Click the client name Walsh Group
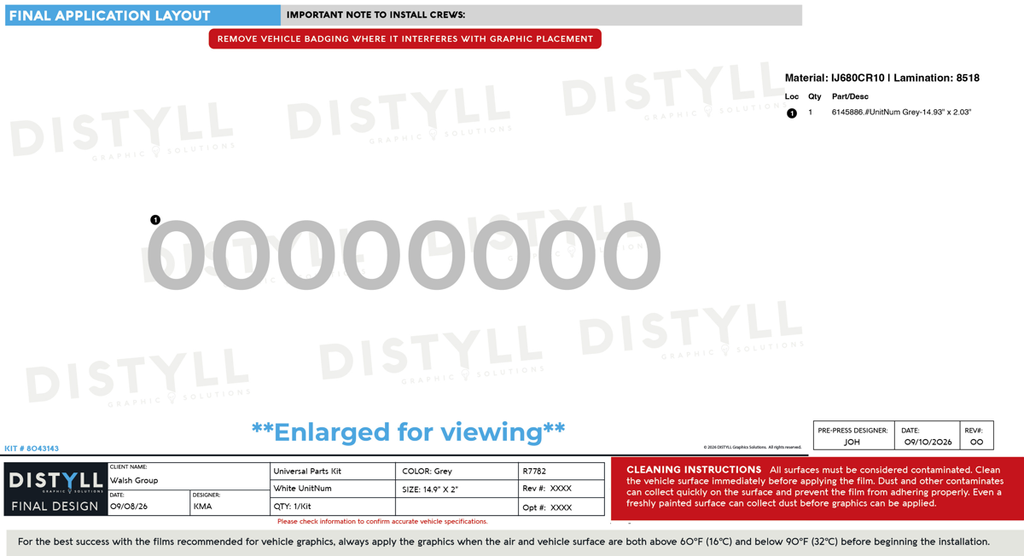The width and height of the screenshot is (1024, 556). (134, 480)
